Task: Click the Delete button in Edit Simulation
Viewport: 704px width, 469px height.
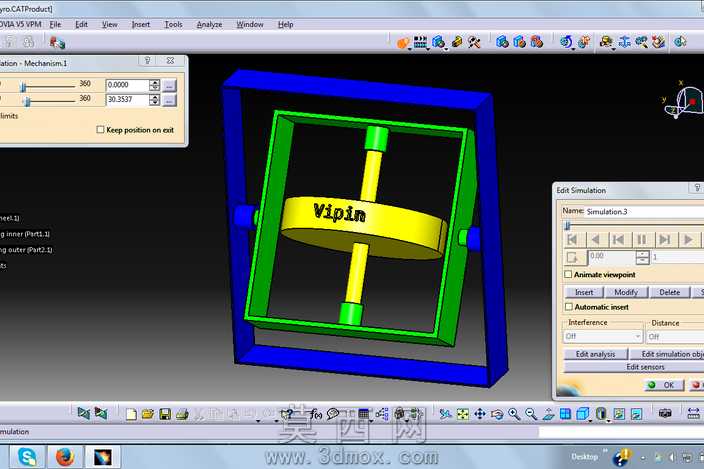Action: click(x=669, y=292)
